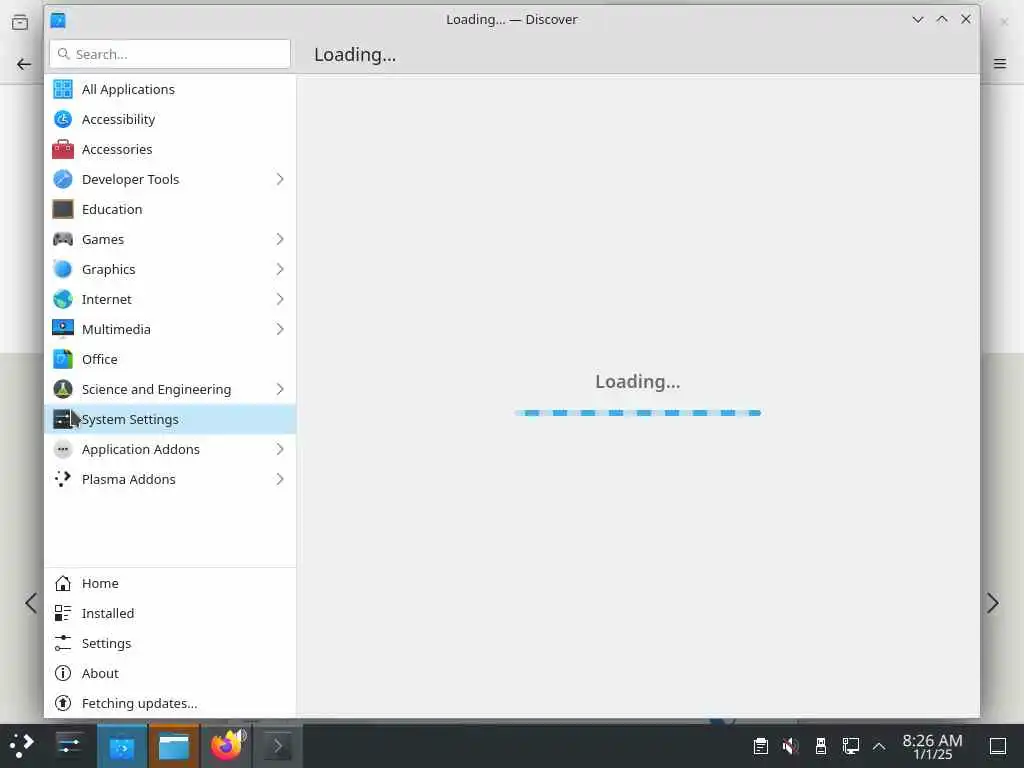Show hidden system tray icons
The width and height of the screenshot is (1024, 768).
[879, 746]
